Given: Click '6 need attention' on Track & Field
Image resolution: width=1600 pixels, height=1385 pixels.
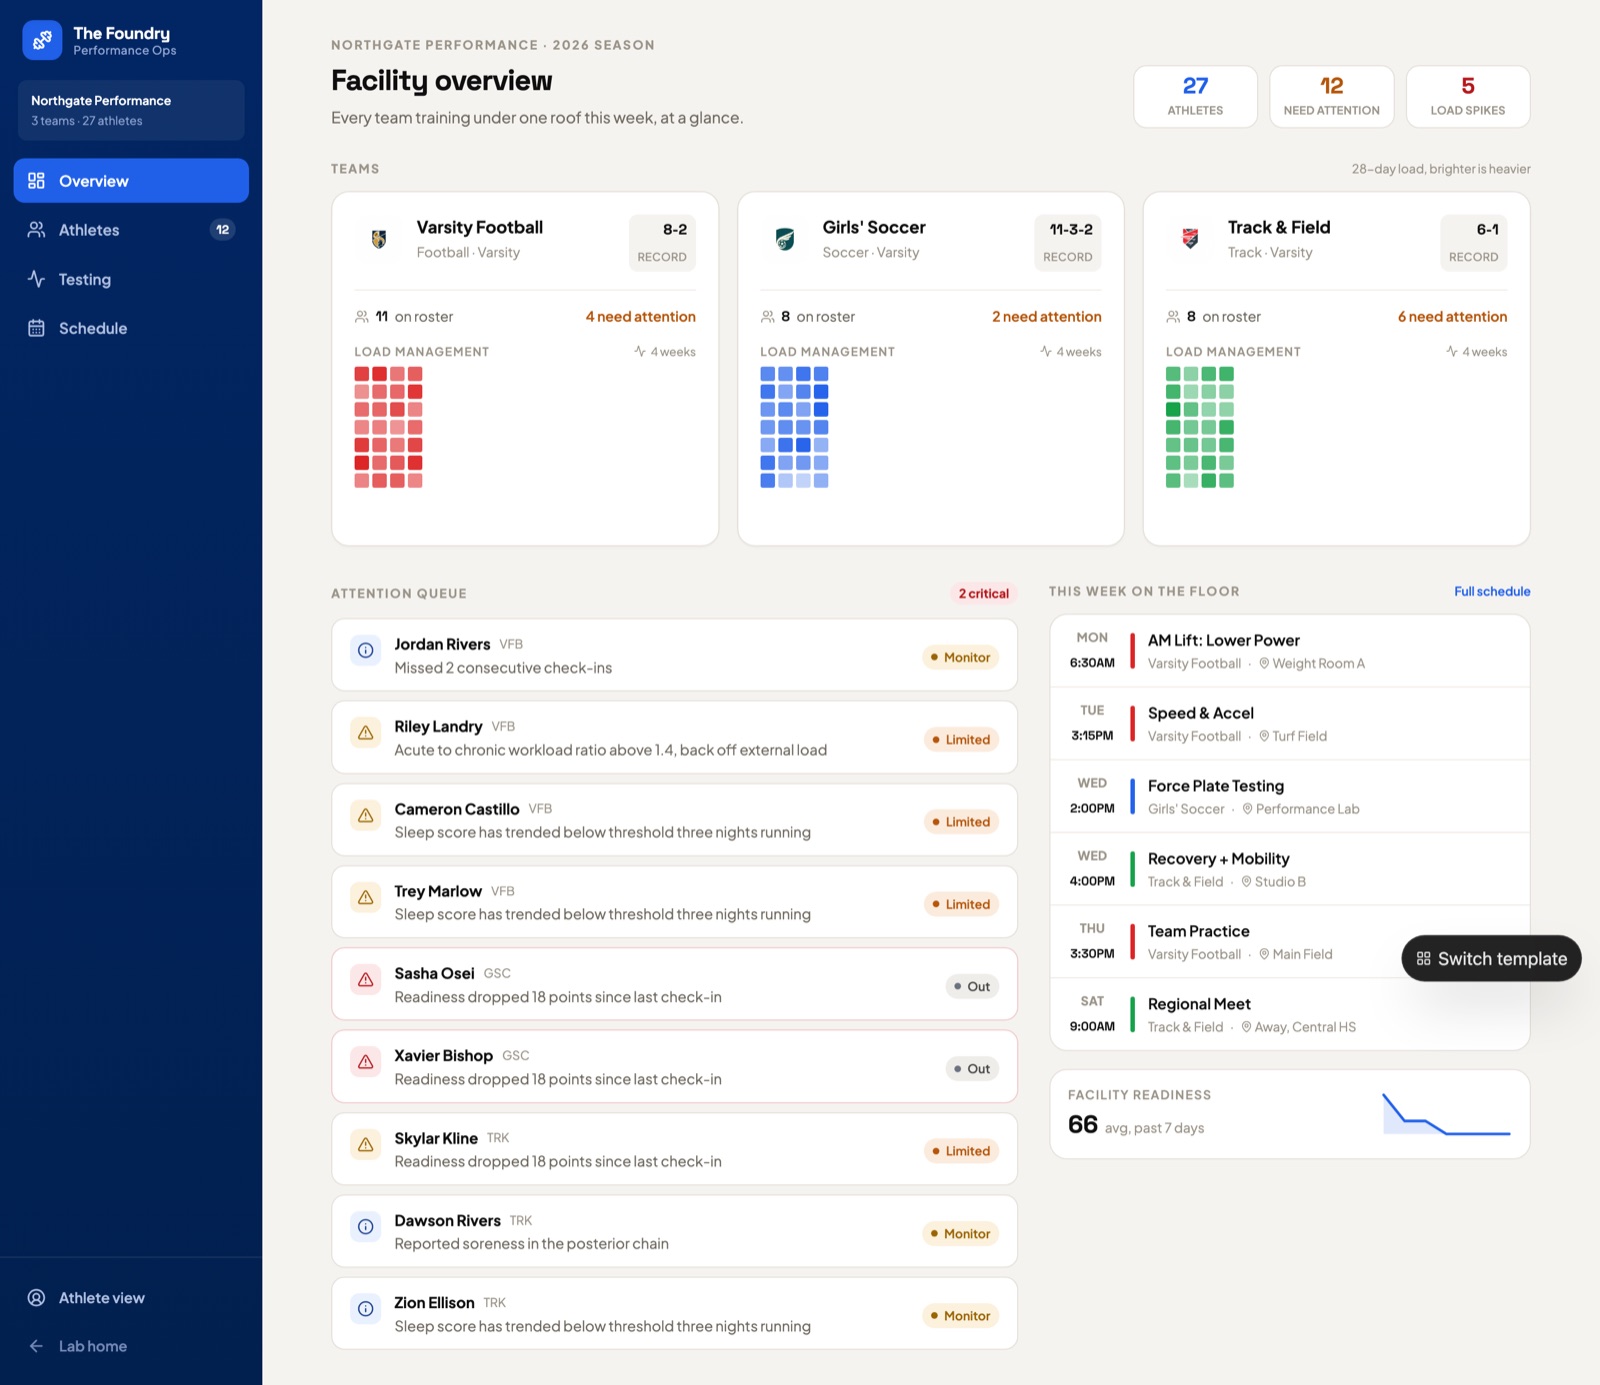Looking at the screenshot, I should tap(1452, 317).
